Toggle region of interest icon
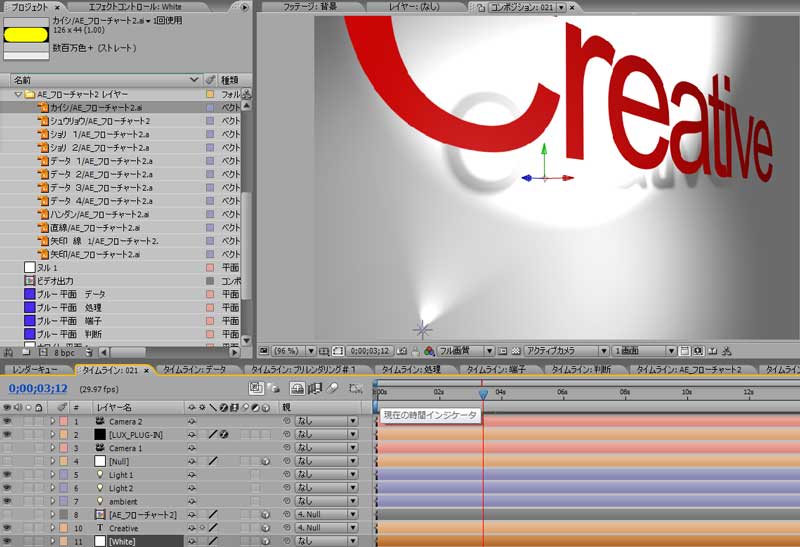The image size is (800, 547). (503, 351)
